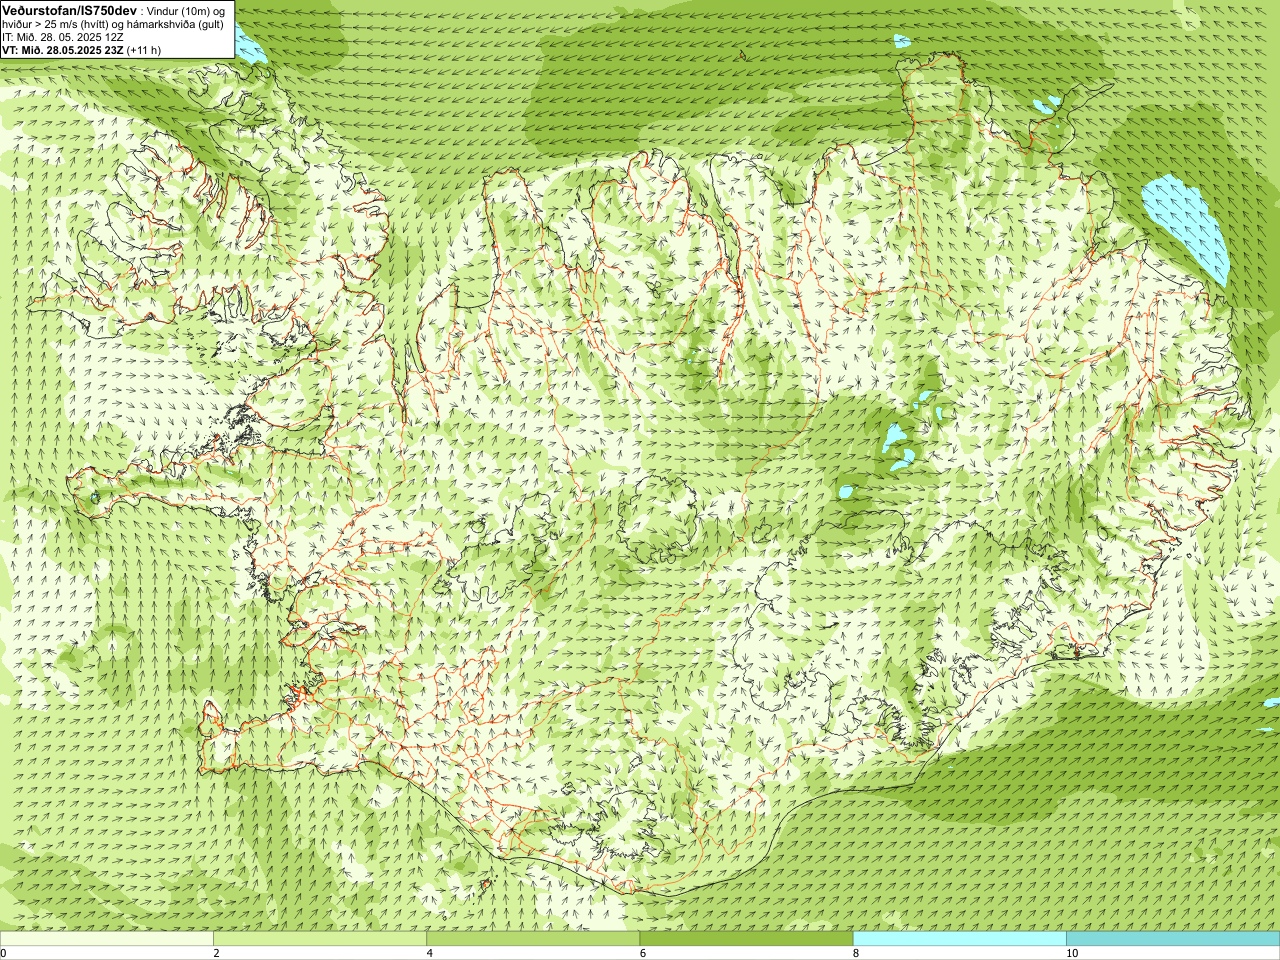Click the legend tick label '10'
This screenshot has width=1280, height=960.
point(1072,953)
